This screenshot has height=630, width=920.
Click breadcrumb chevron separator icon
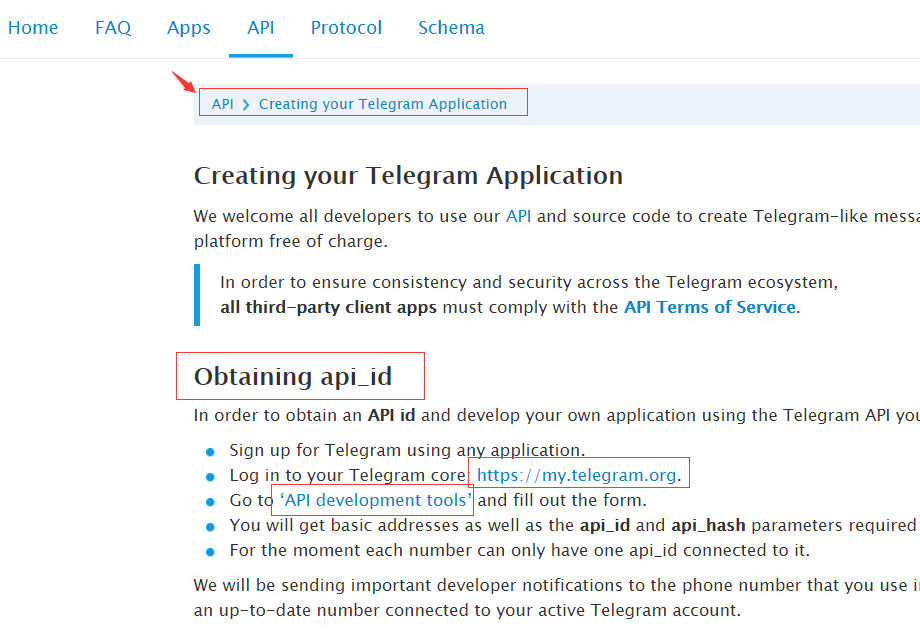click(x=246, y=104)
